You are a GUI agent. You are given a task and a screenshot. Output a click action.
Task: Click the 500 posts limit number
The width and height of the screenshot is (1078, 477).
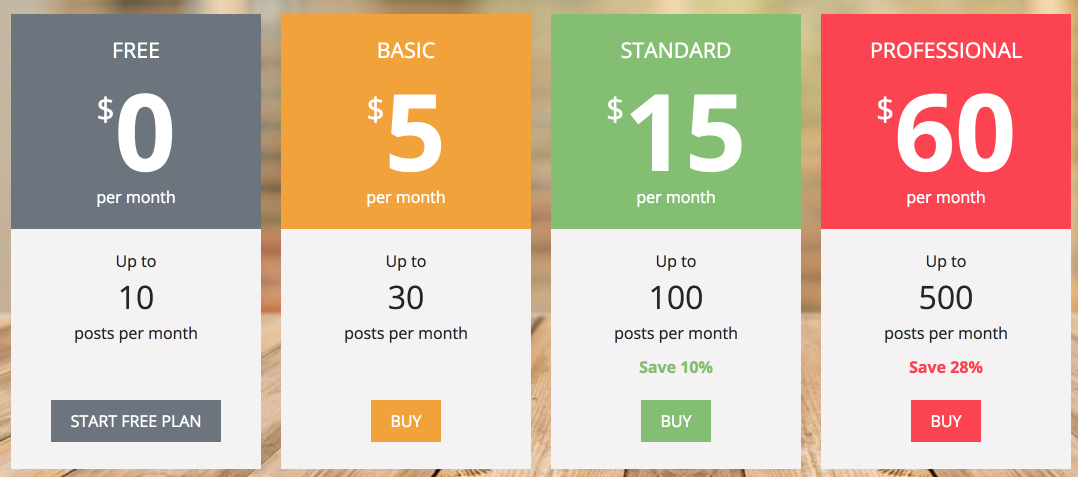click(x=946, y=297)
